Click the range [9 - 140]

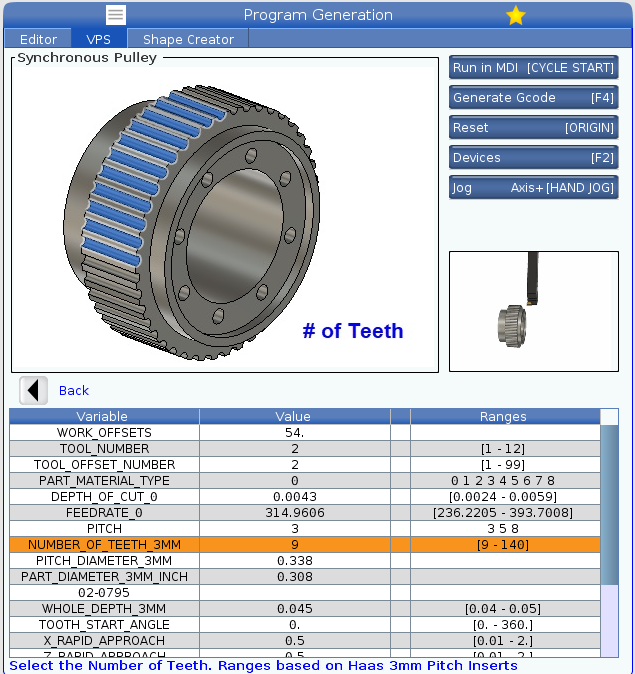(x=503, y=545)
